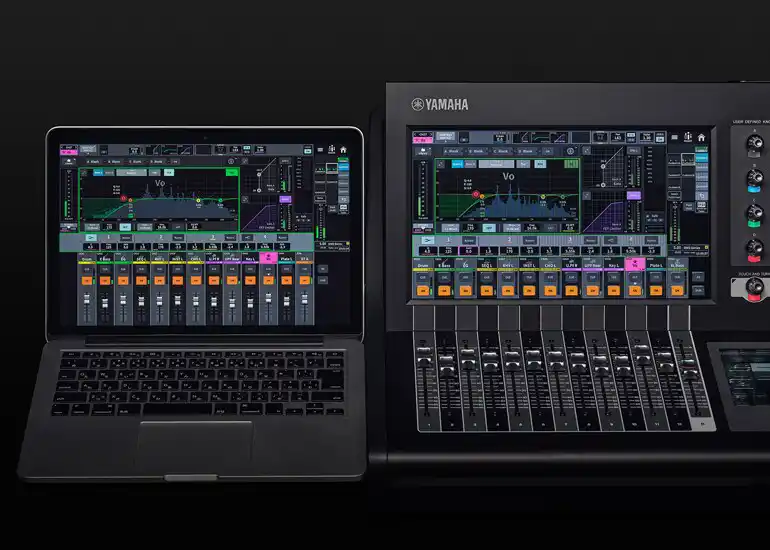Click the top user defined knob on console
The width and height of the screenshot is (770, 550).
point(754,143)
